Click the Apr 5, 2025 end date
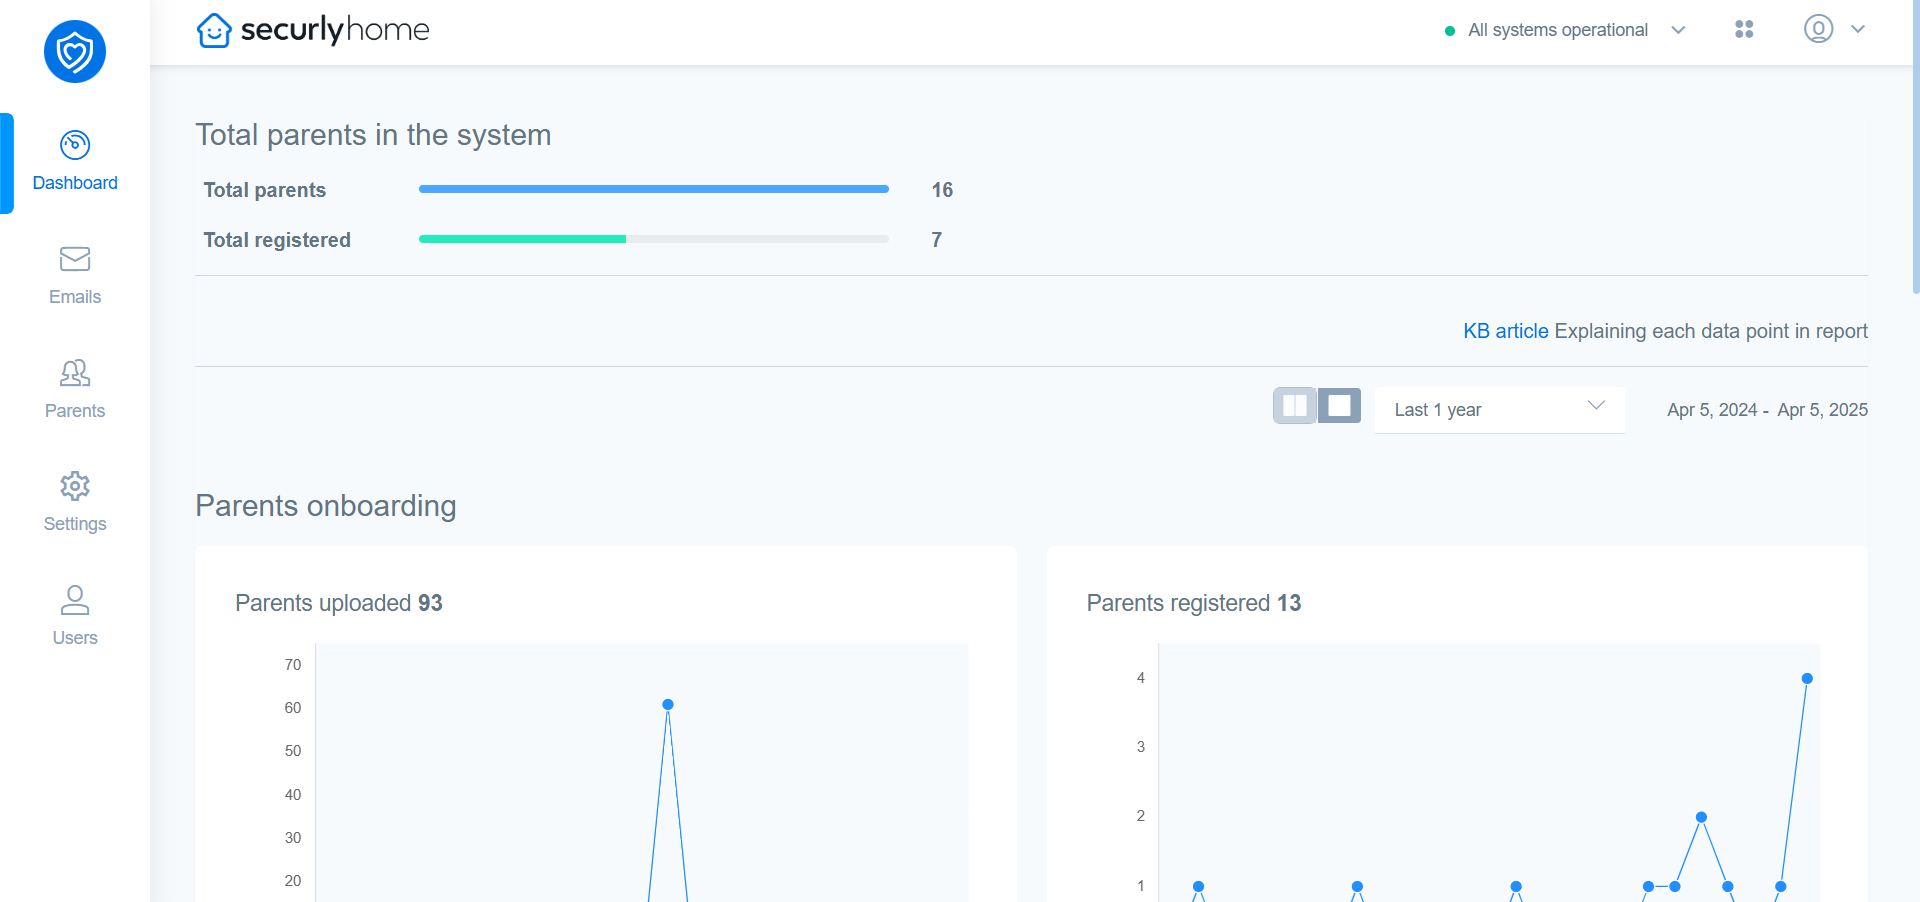 1823,410
